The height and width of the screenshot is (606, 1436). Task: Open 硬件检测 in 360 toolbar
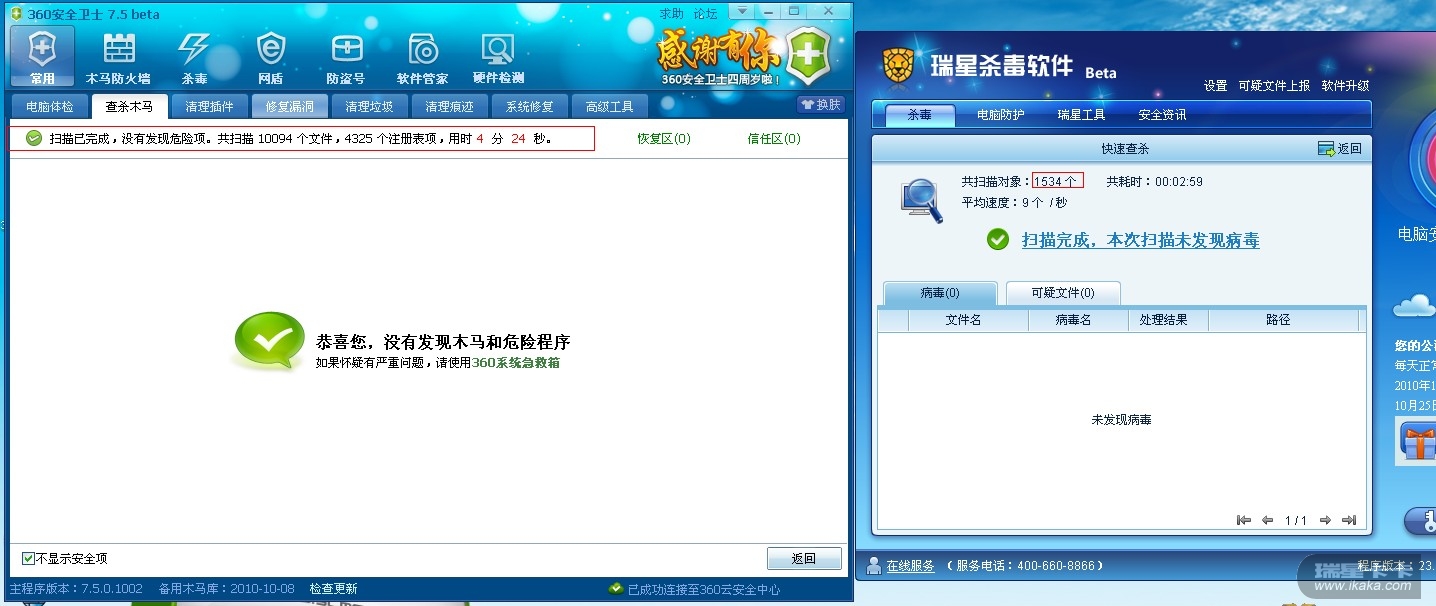pos(498,57)
